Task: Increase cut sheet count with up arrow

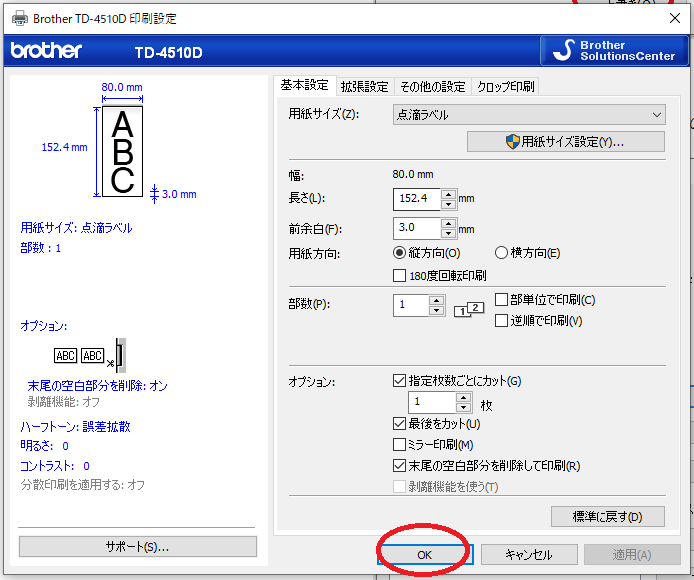Action: click(463, 398)
